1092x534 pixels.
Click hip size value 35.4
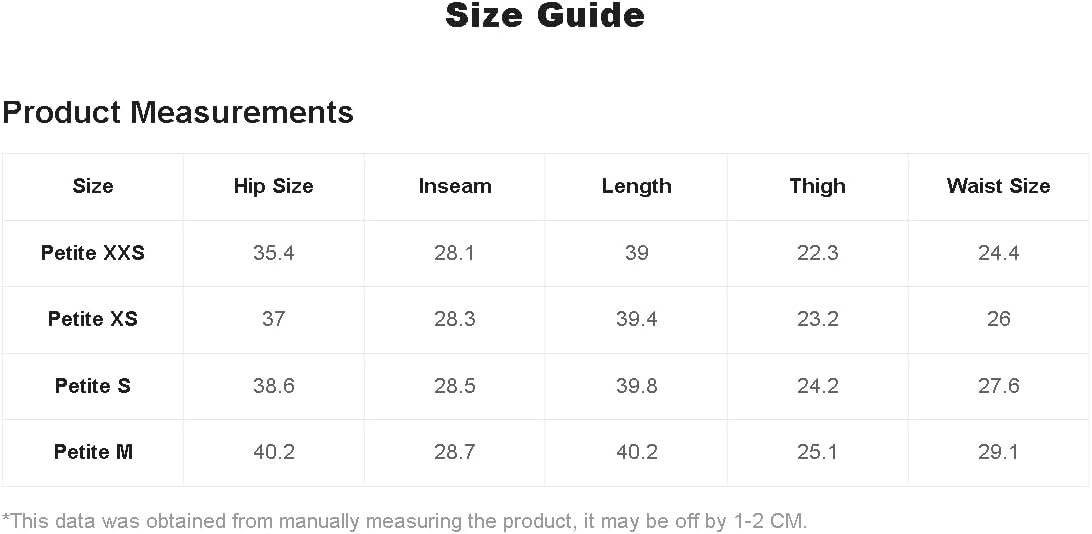(x=273, y=253)
